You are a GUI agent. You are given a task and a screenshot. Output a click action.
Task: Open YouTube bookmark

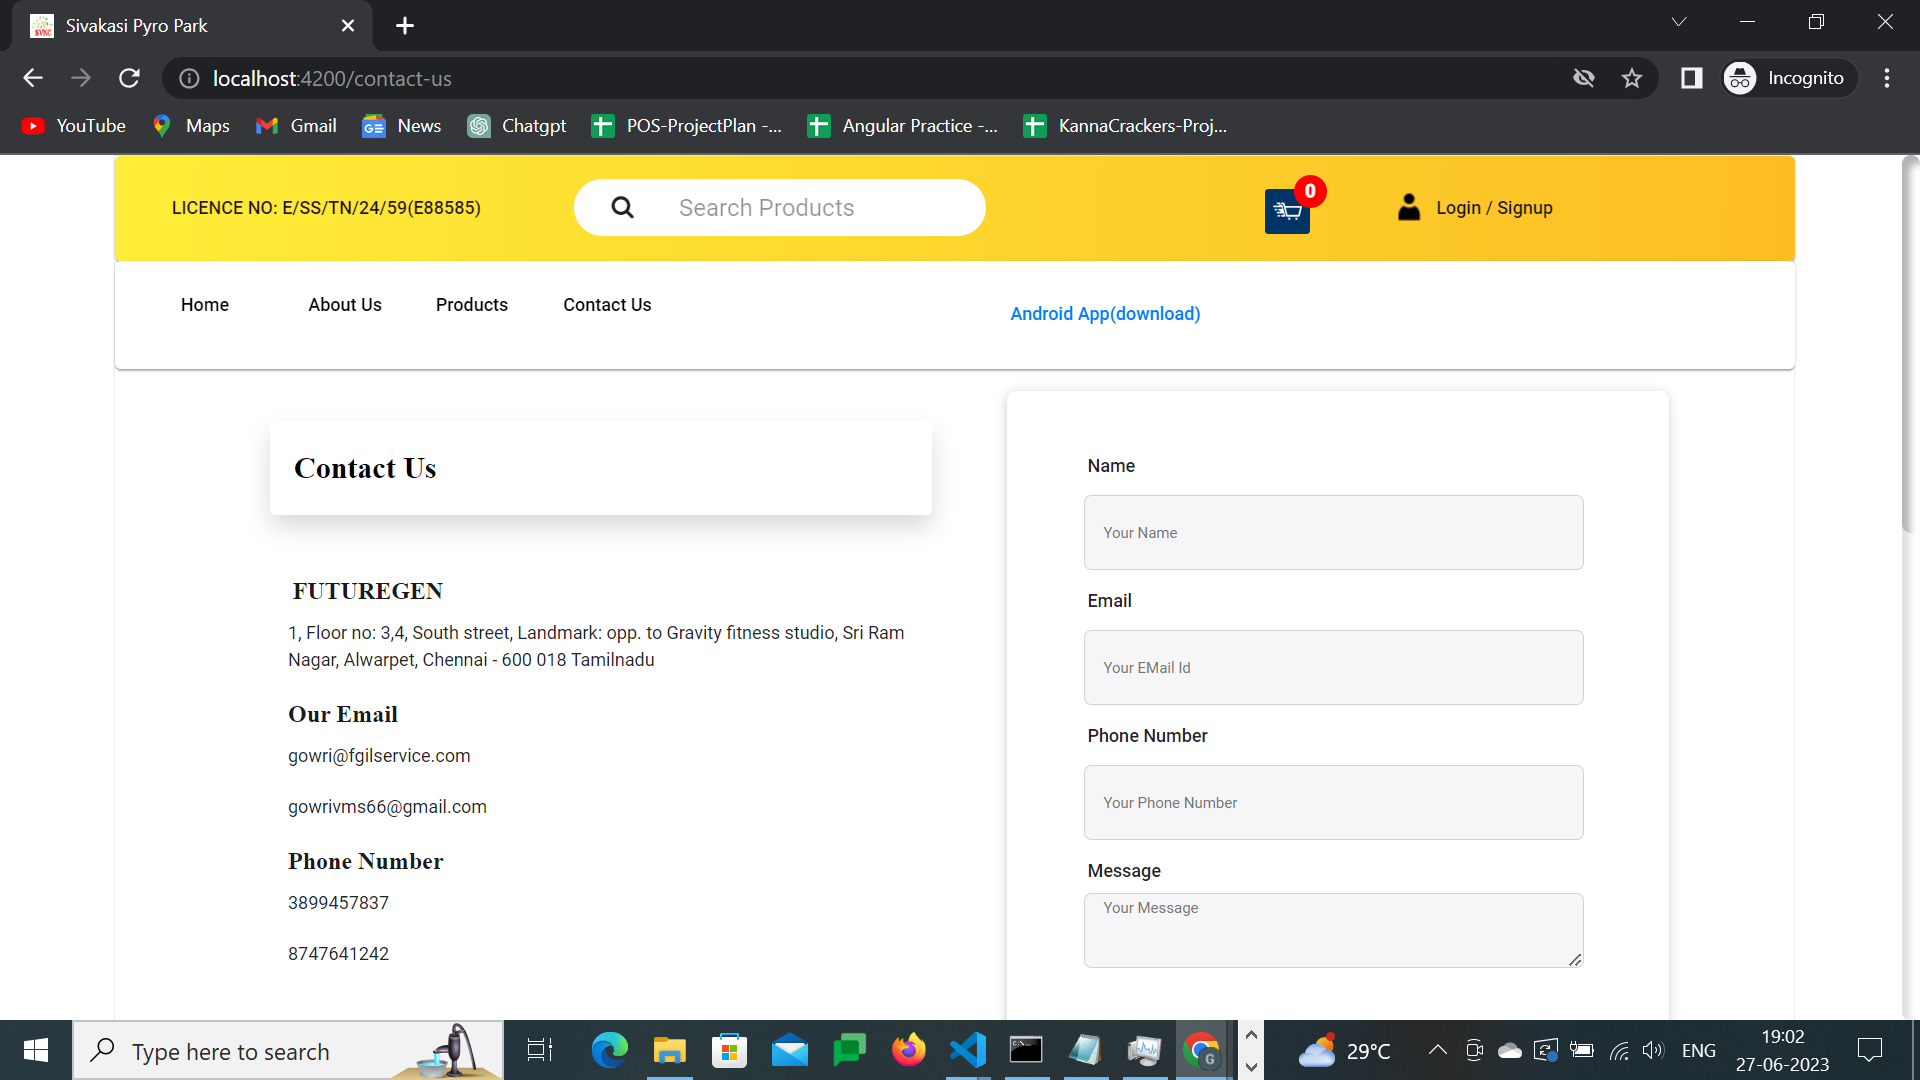click(74, 126)
